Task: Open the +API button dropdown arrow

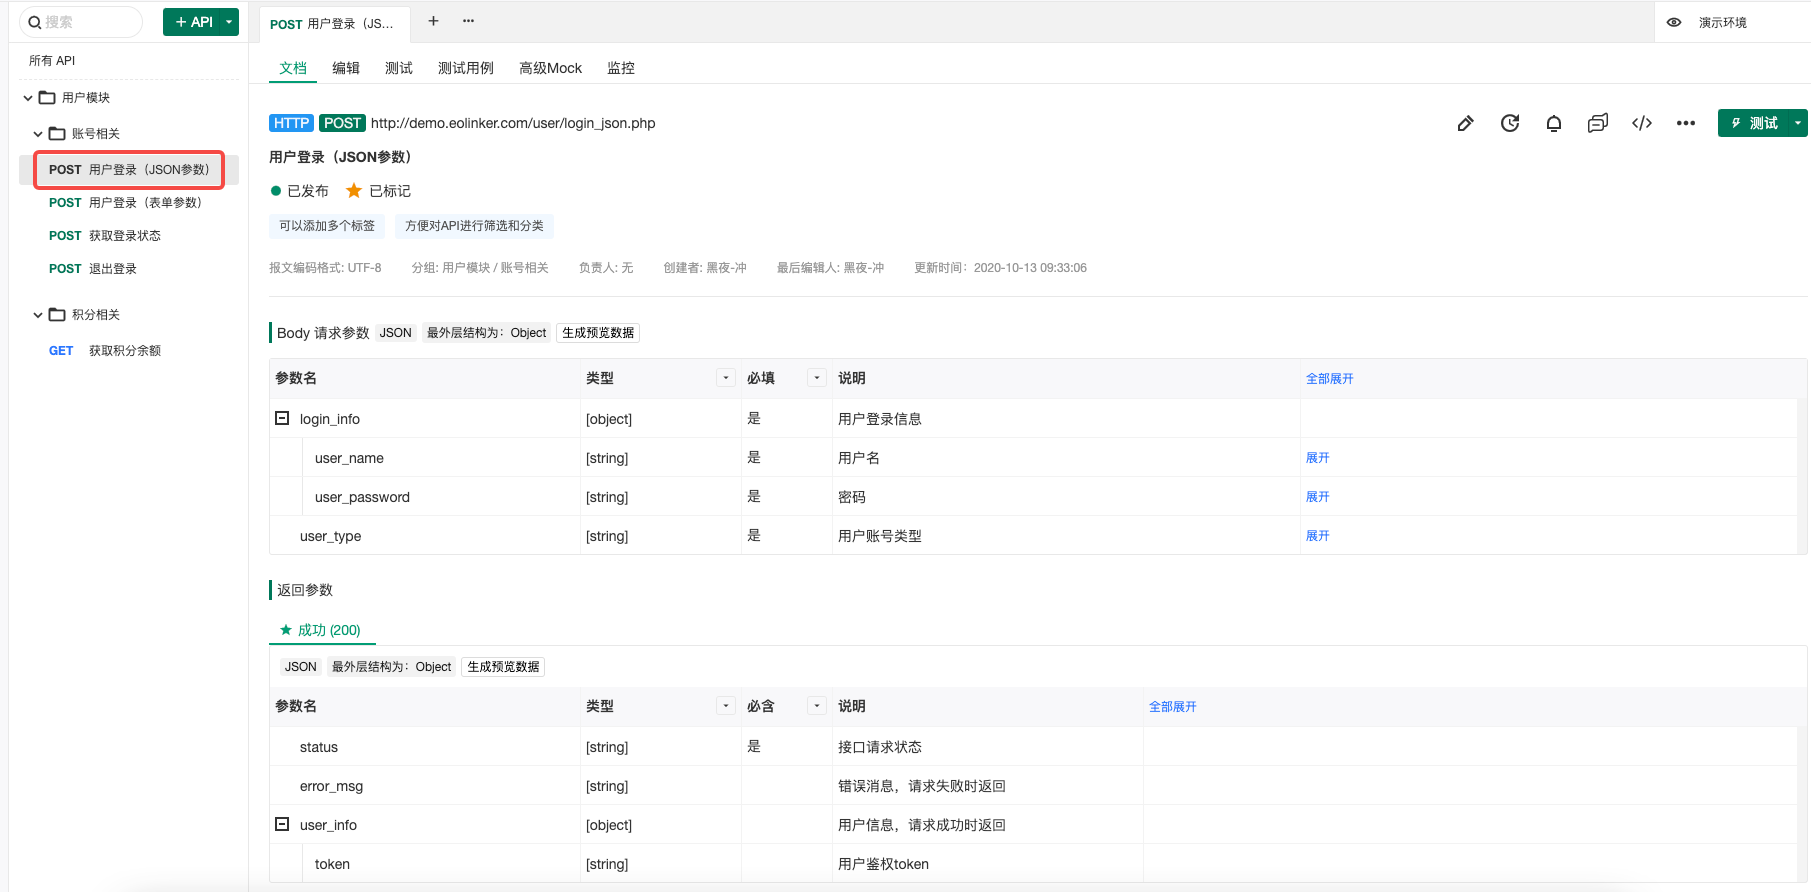Action: click(x=229, y=22)
